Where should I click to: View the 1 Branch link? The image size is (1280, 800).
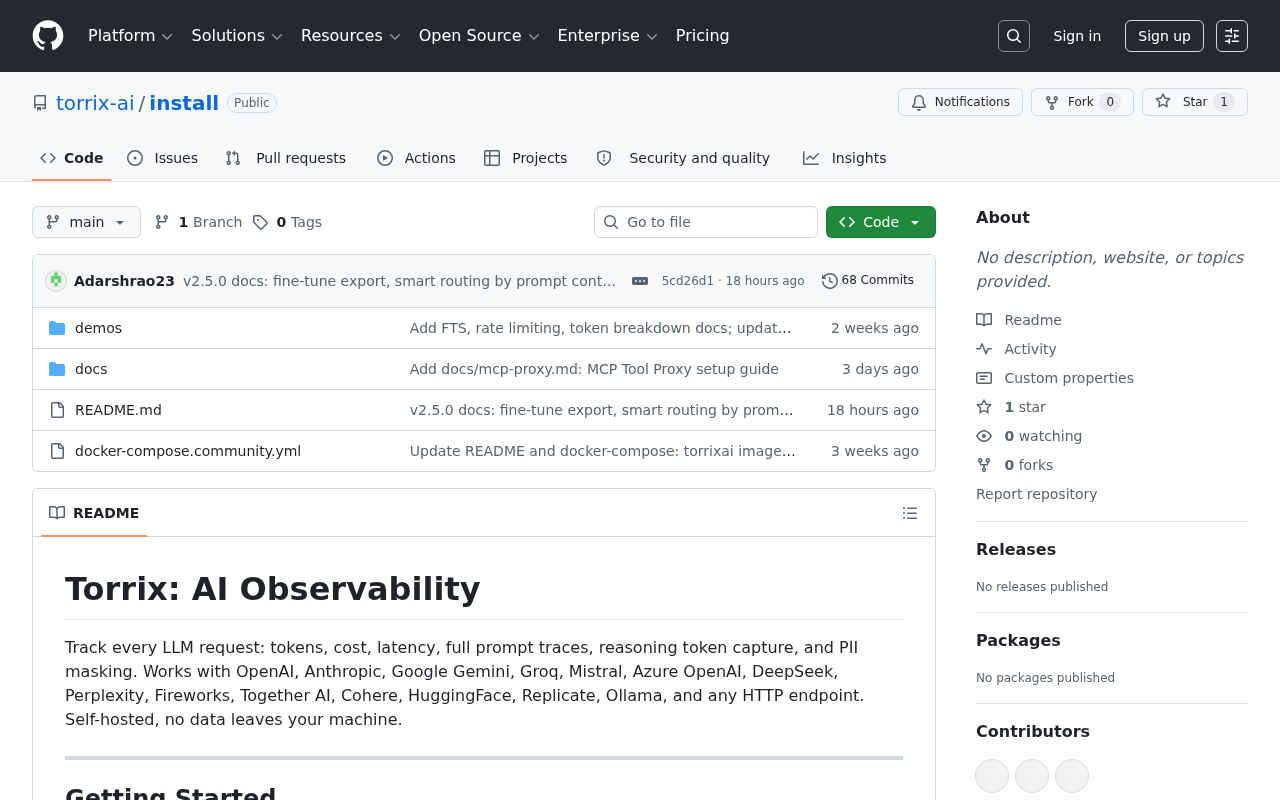pyautogui.click(x=198, y=222)
